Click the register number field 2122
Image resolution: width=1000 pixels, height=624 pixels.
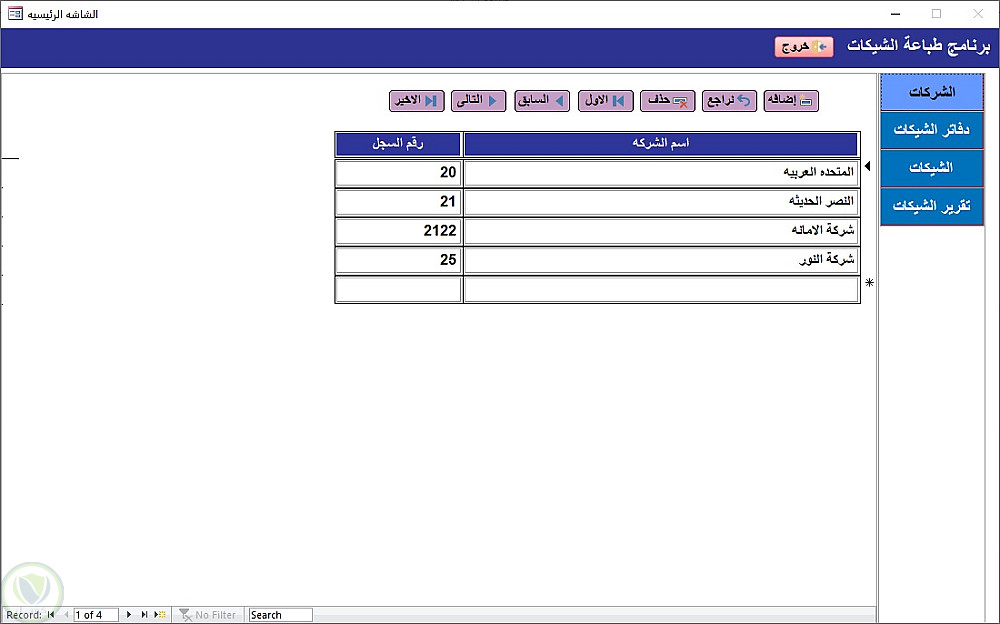[x=398, y=231]
